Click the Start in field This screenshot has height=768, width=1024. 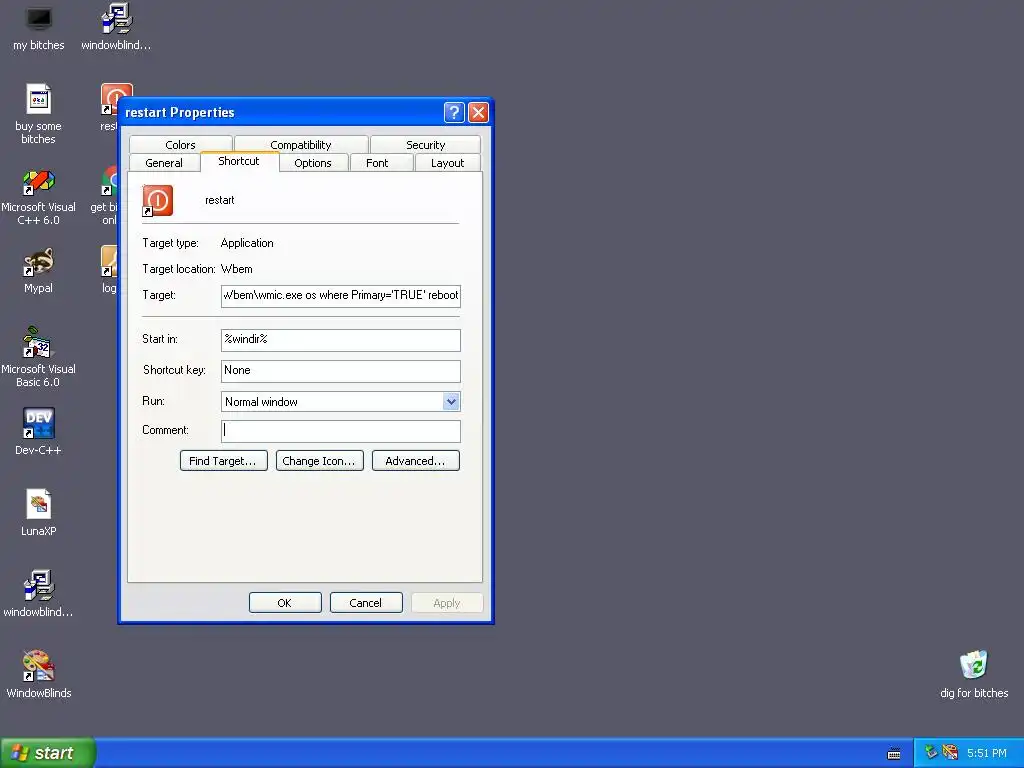click(x=341, y=340)
